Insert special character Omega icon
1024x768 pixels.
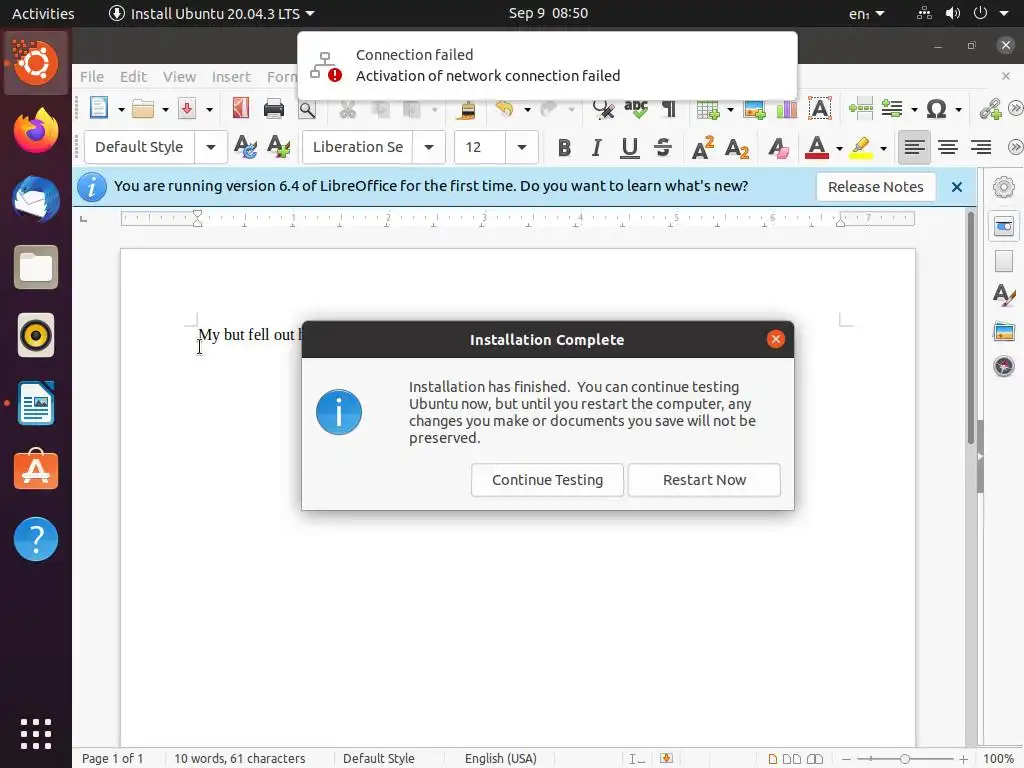click(936, 108)
